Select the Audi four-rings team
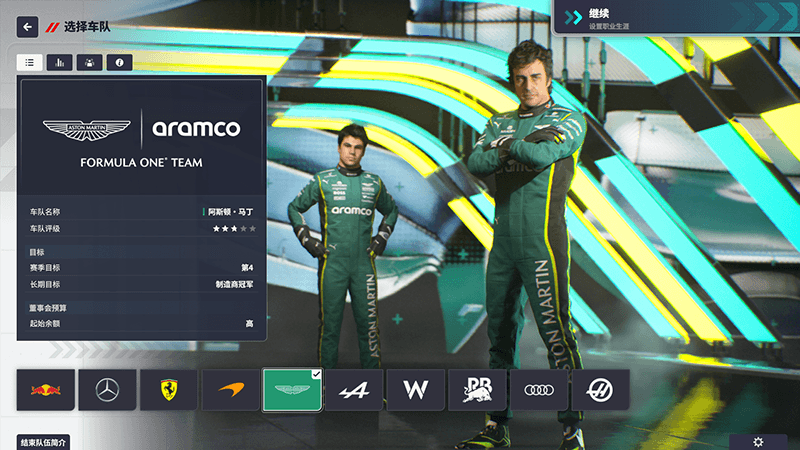 tap(539, 390)
